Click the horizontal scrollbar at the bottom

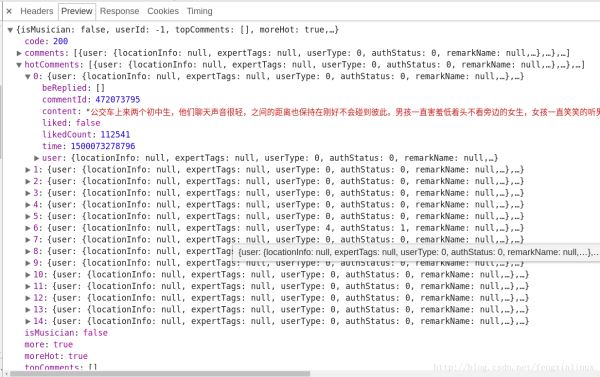(160, 374)
